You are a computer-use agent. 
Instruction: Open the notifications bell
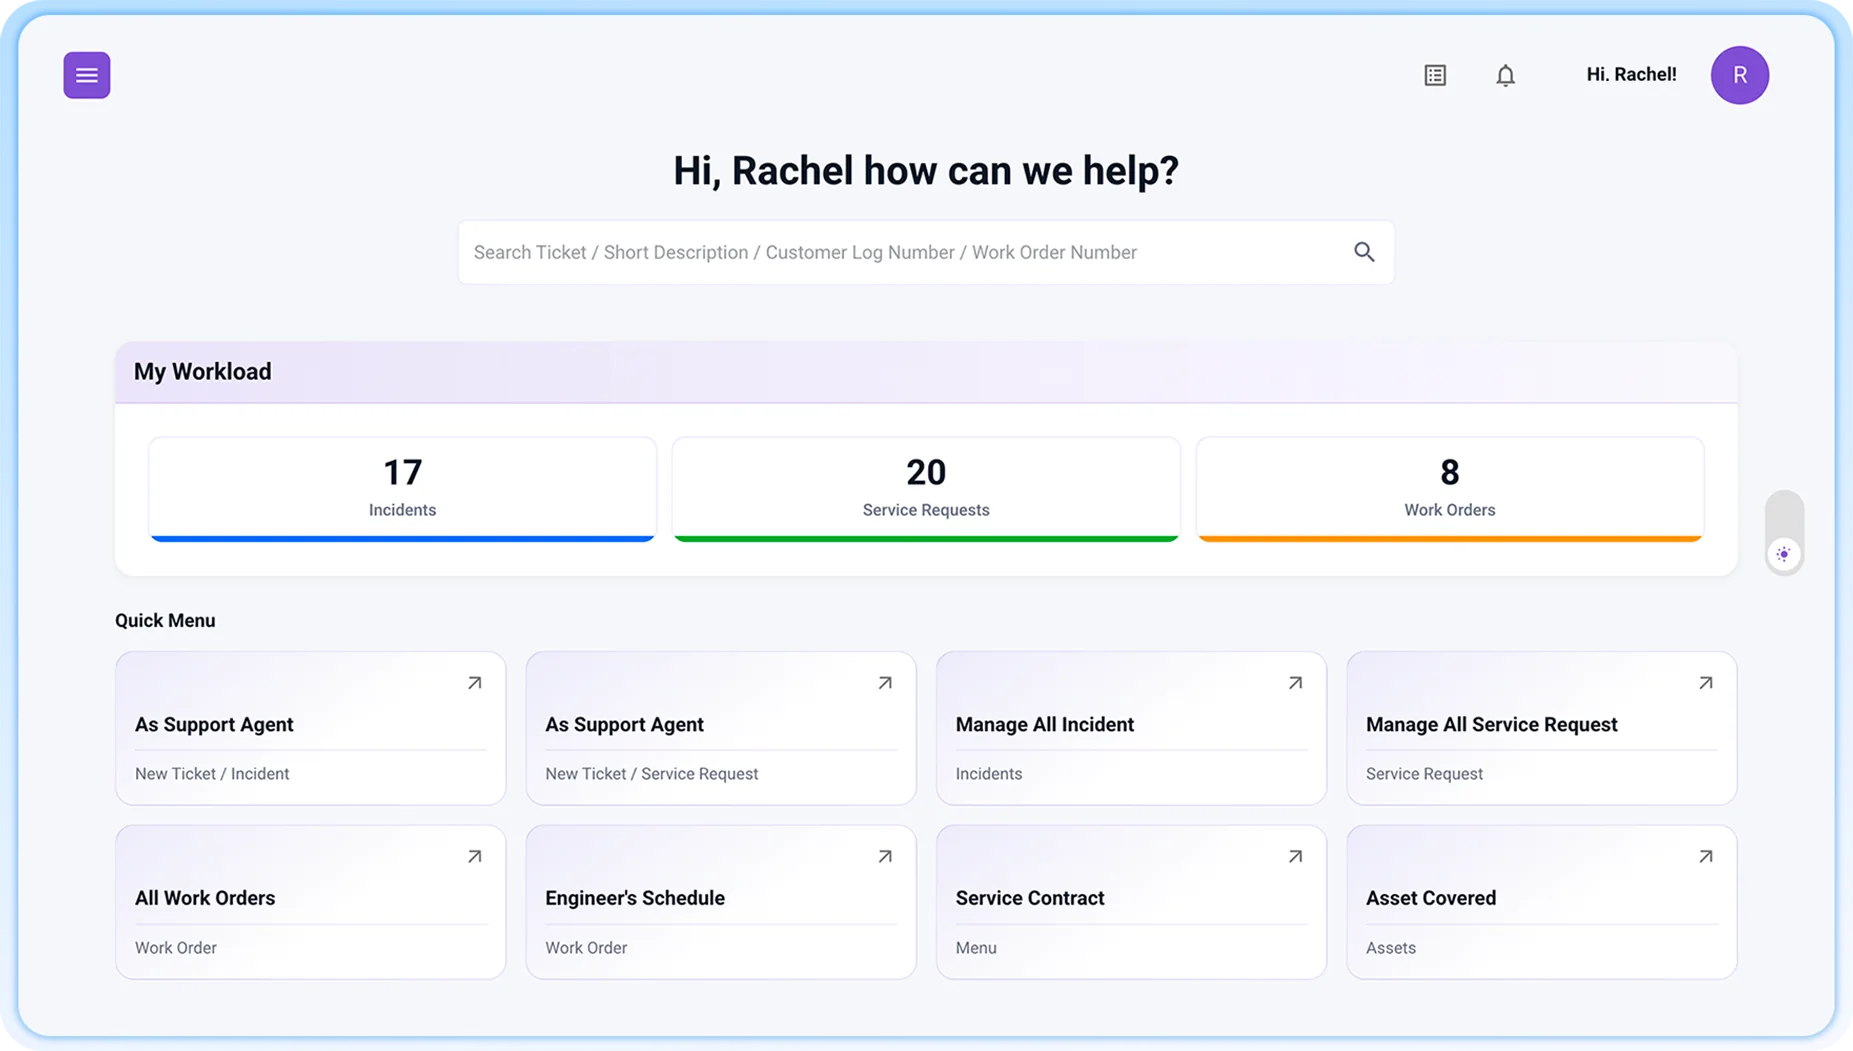pos(1505,75)
